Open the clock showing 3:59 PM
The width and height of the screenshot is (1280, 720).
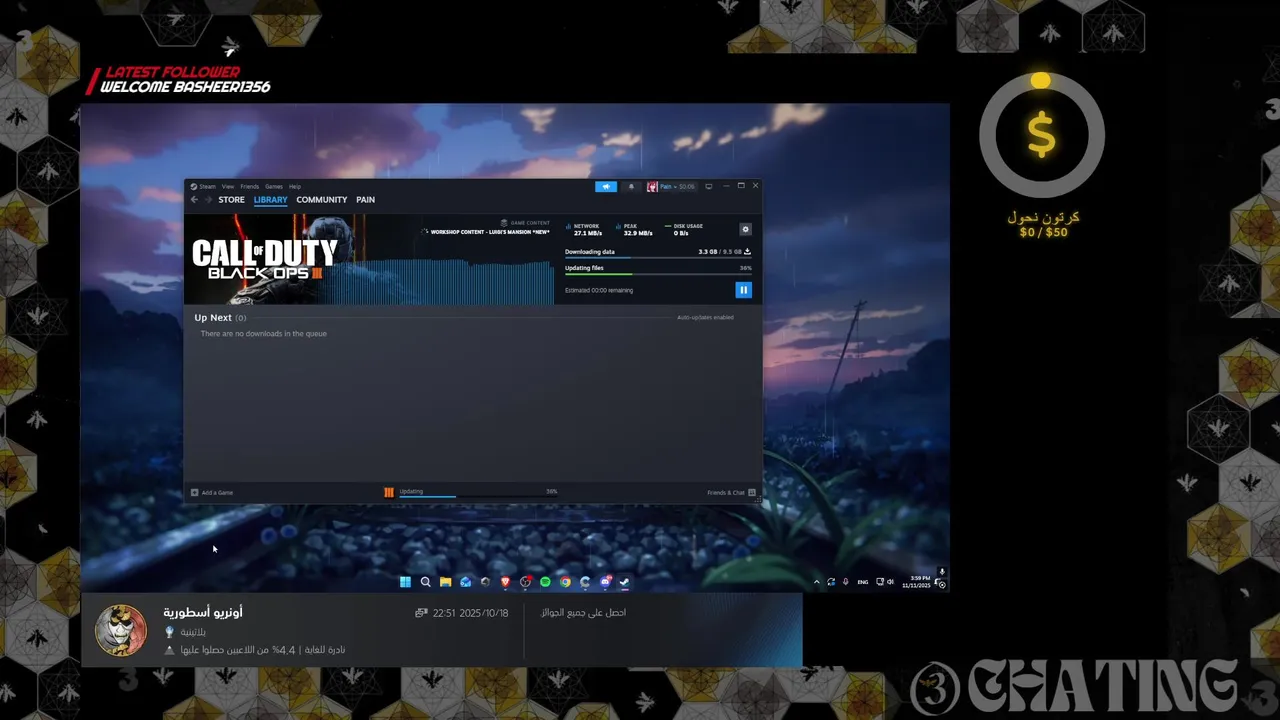click(917, 582)
